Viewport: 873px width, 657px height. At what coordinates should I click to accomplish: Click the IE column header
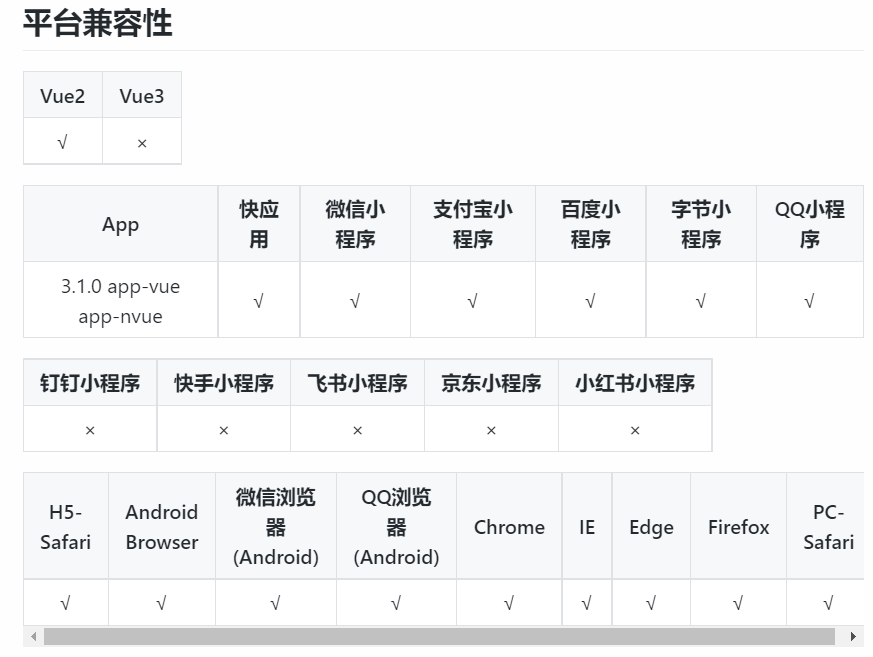pyautogui.click(x=587, y=526)
